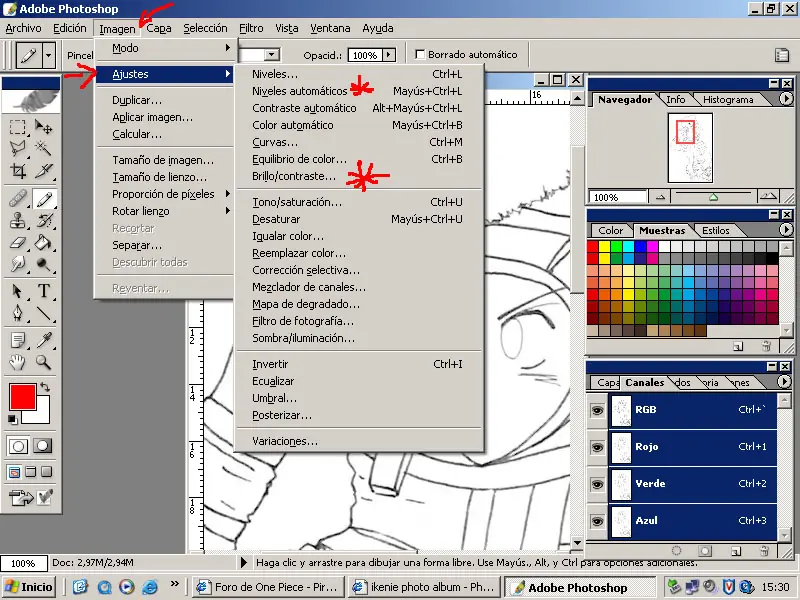The height and width of the screenshot is (600, 800).
Task: Switch to the Histograma tab
Action: pos(728,100)
